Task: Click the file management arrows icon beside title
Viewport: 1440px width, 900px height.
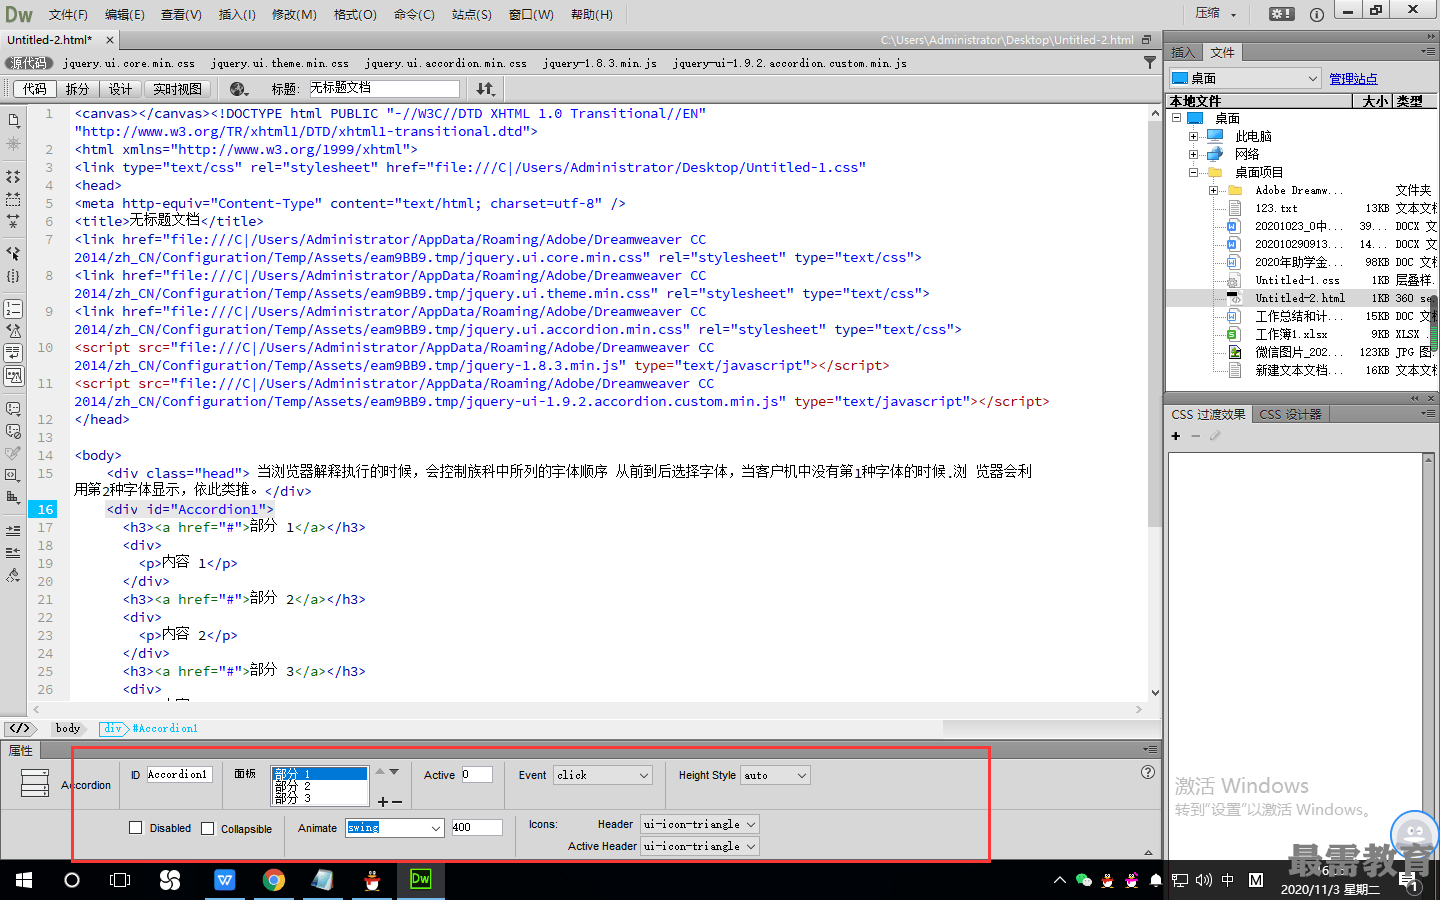Action: [485, 89]
